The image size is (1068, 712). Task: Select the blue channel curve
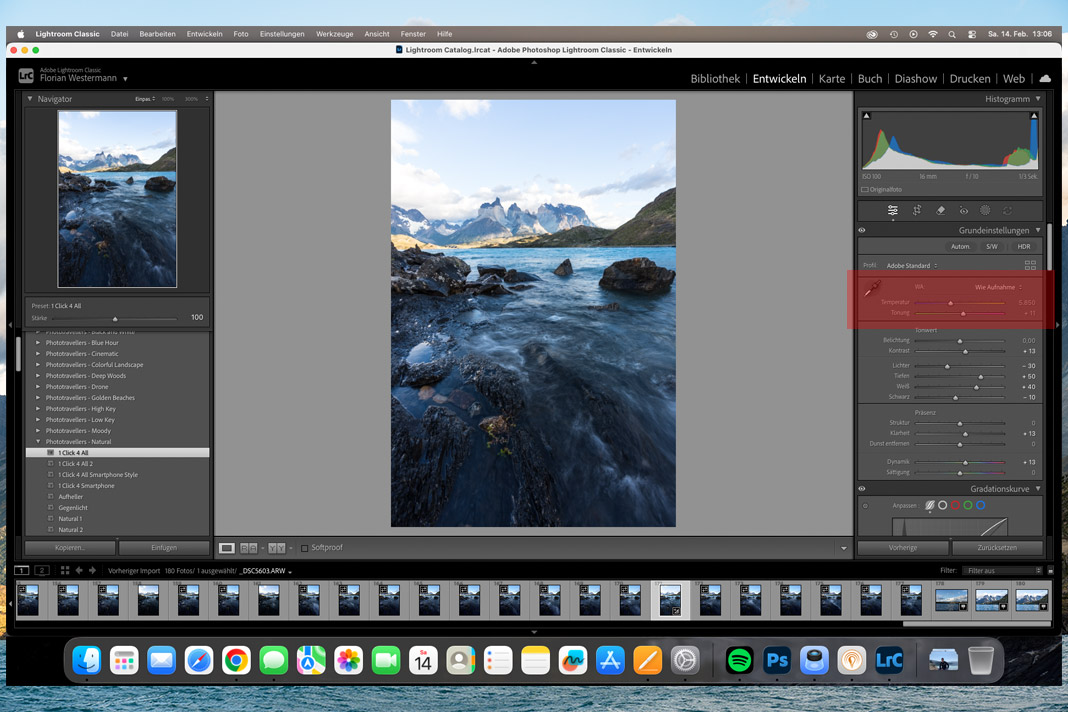click(981, 506)
